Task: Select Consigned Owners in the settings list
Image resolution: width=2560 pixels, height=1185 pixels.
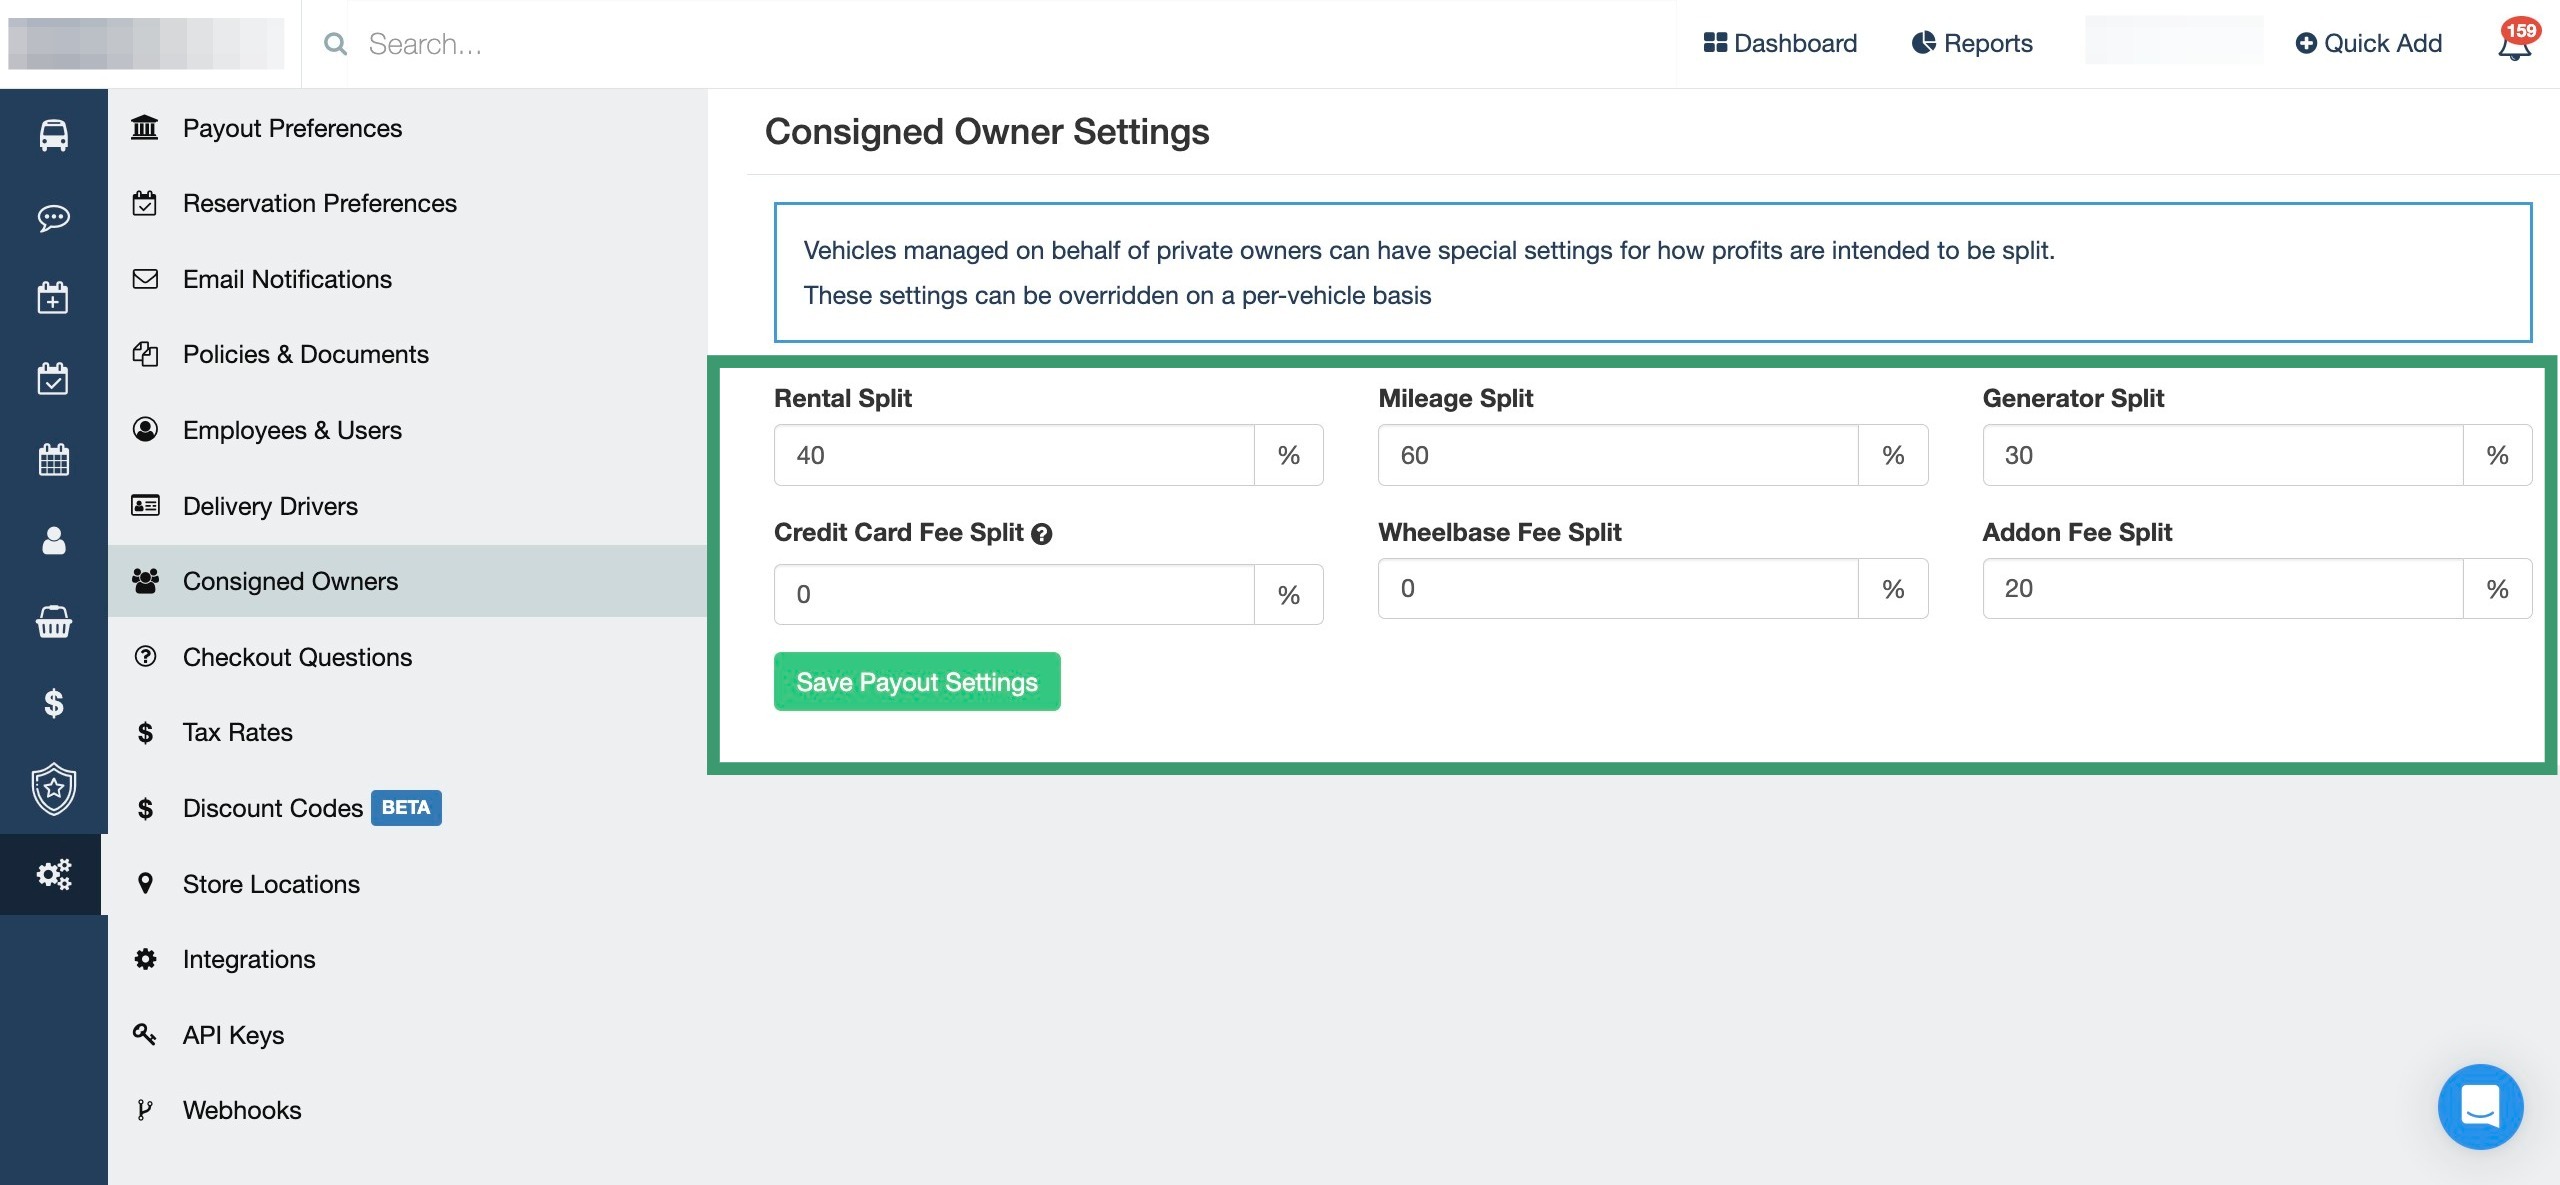Action: tap(290, 581)
